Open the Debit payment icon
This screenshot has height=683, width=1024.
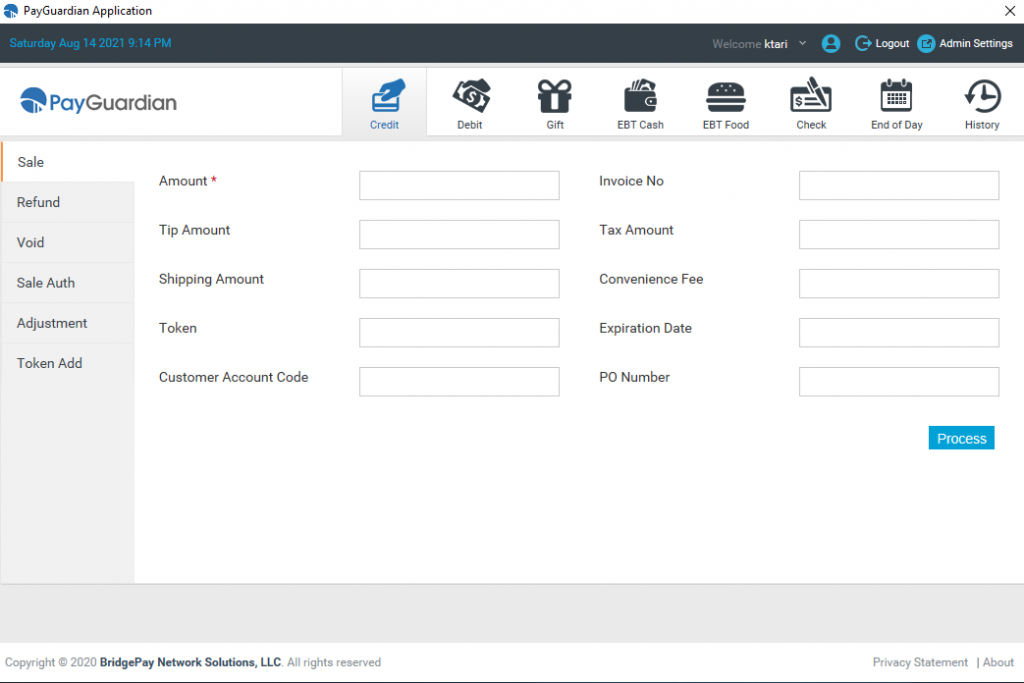click(470, 97)
